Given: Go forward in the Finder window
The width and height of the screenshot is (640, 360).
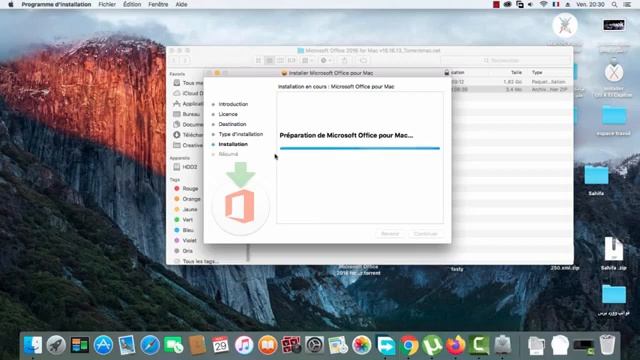Looking at the screenshot, I should pos(185,60).
